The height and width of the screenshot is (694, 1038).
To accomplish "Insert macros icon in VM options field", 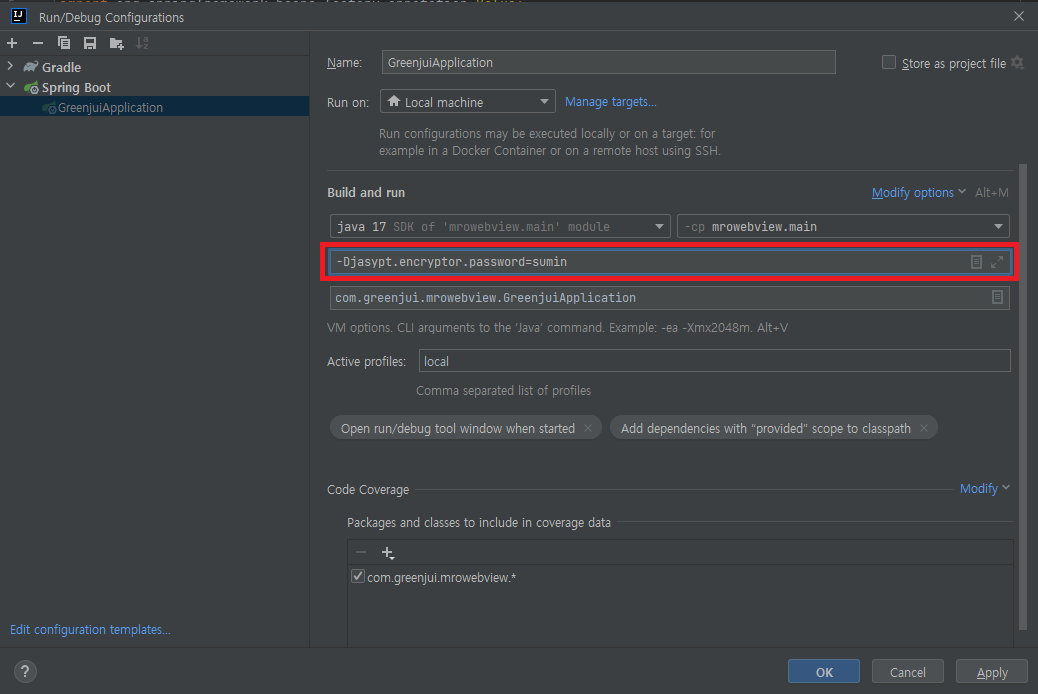I will [x=976, y=262].
